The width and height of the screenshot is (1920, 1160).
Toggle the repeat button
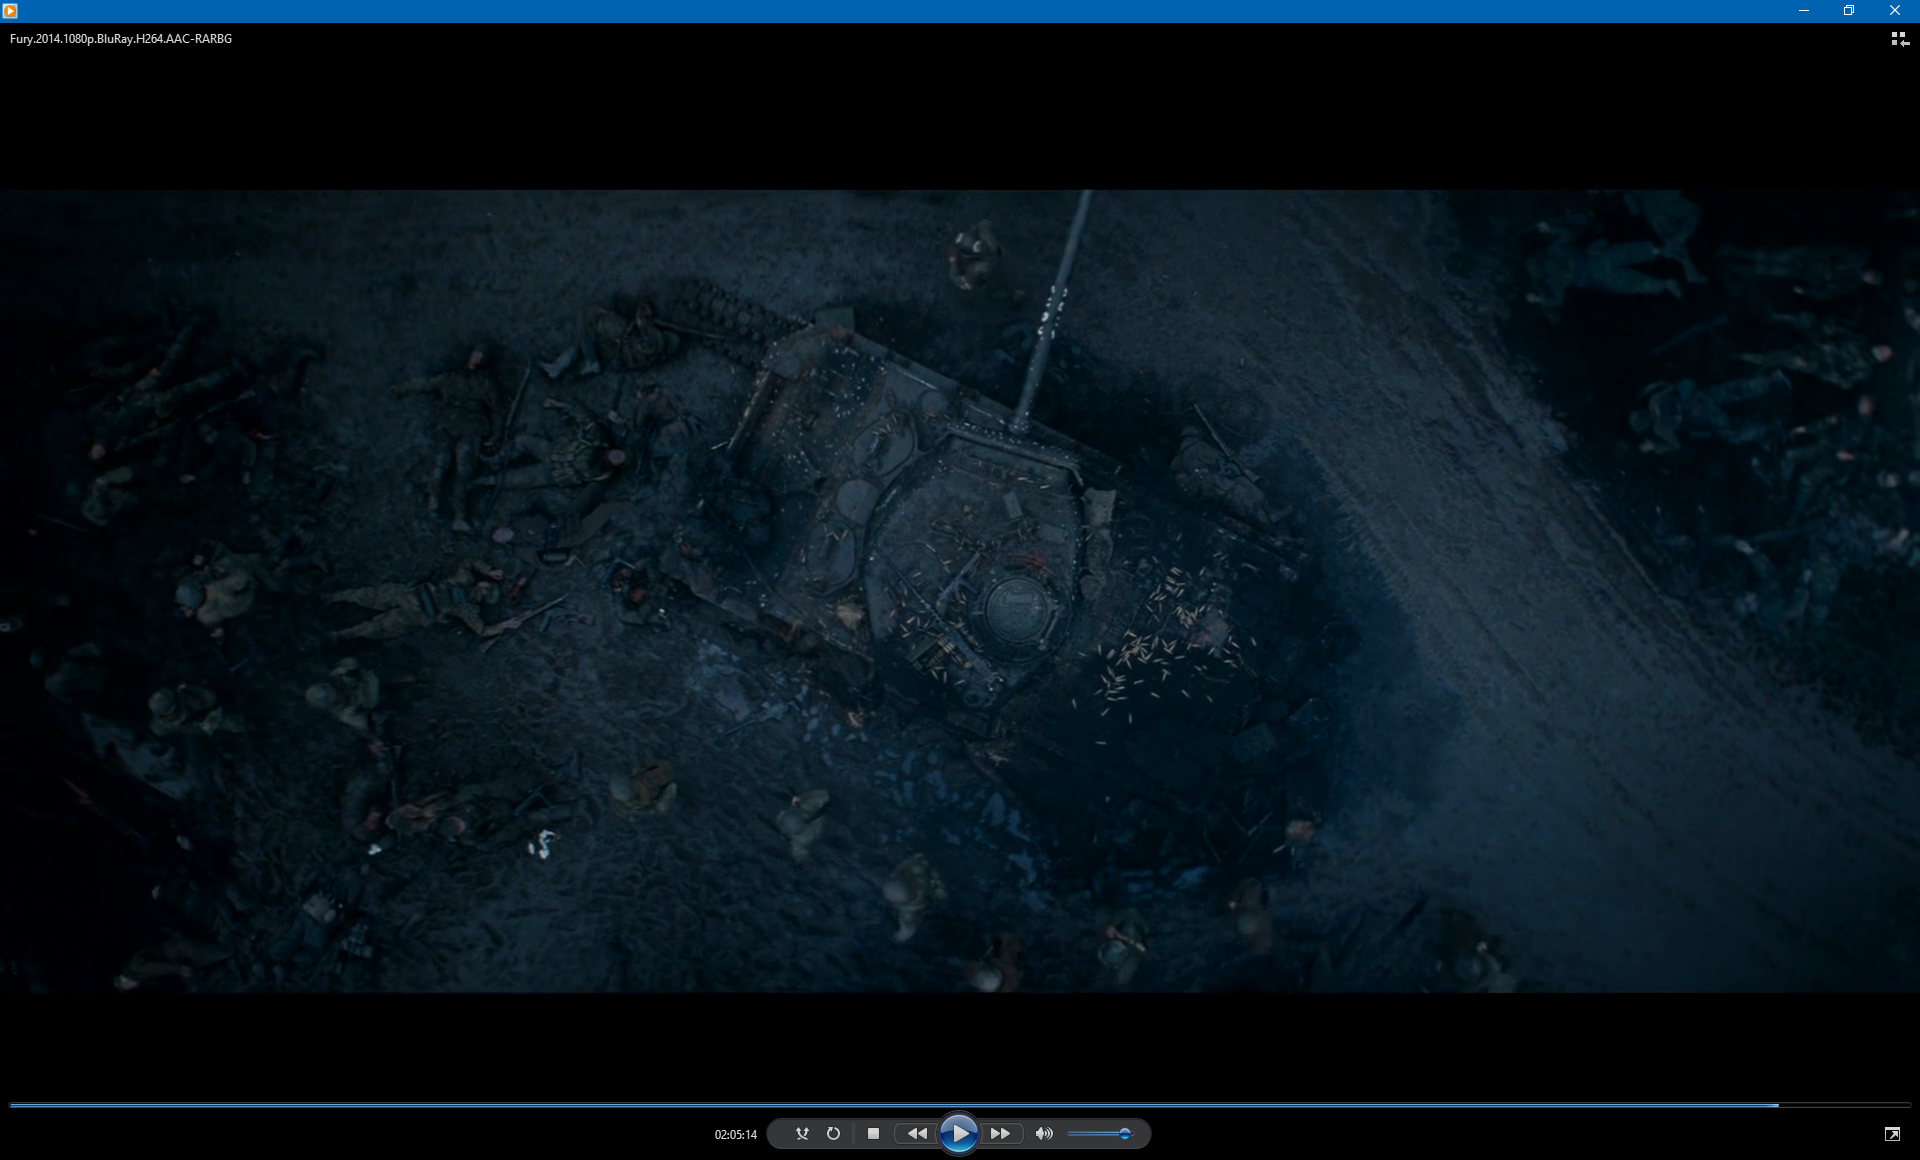833,1133
